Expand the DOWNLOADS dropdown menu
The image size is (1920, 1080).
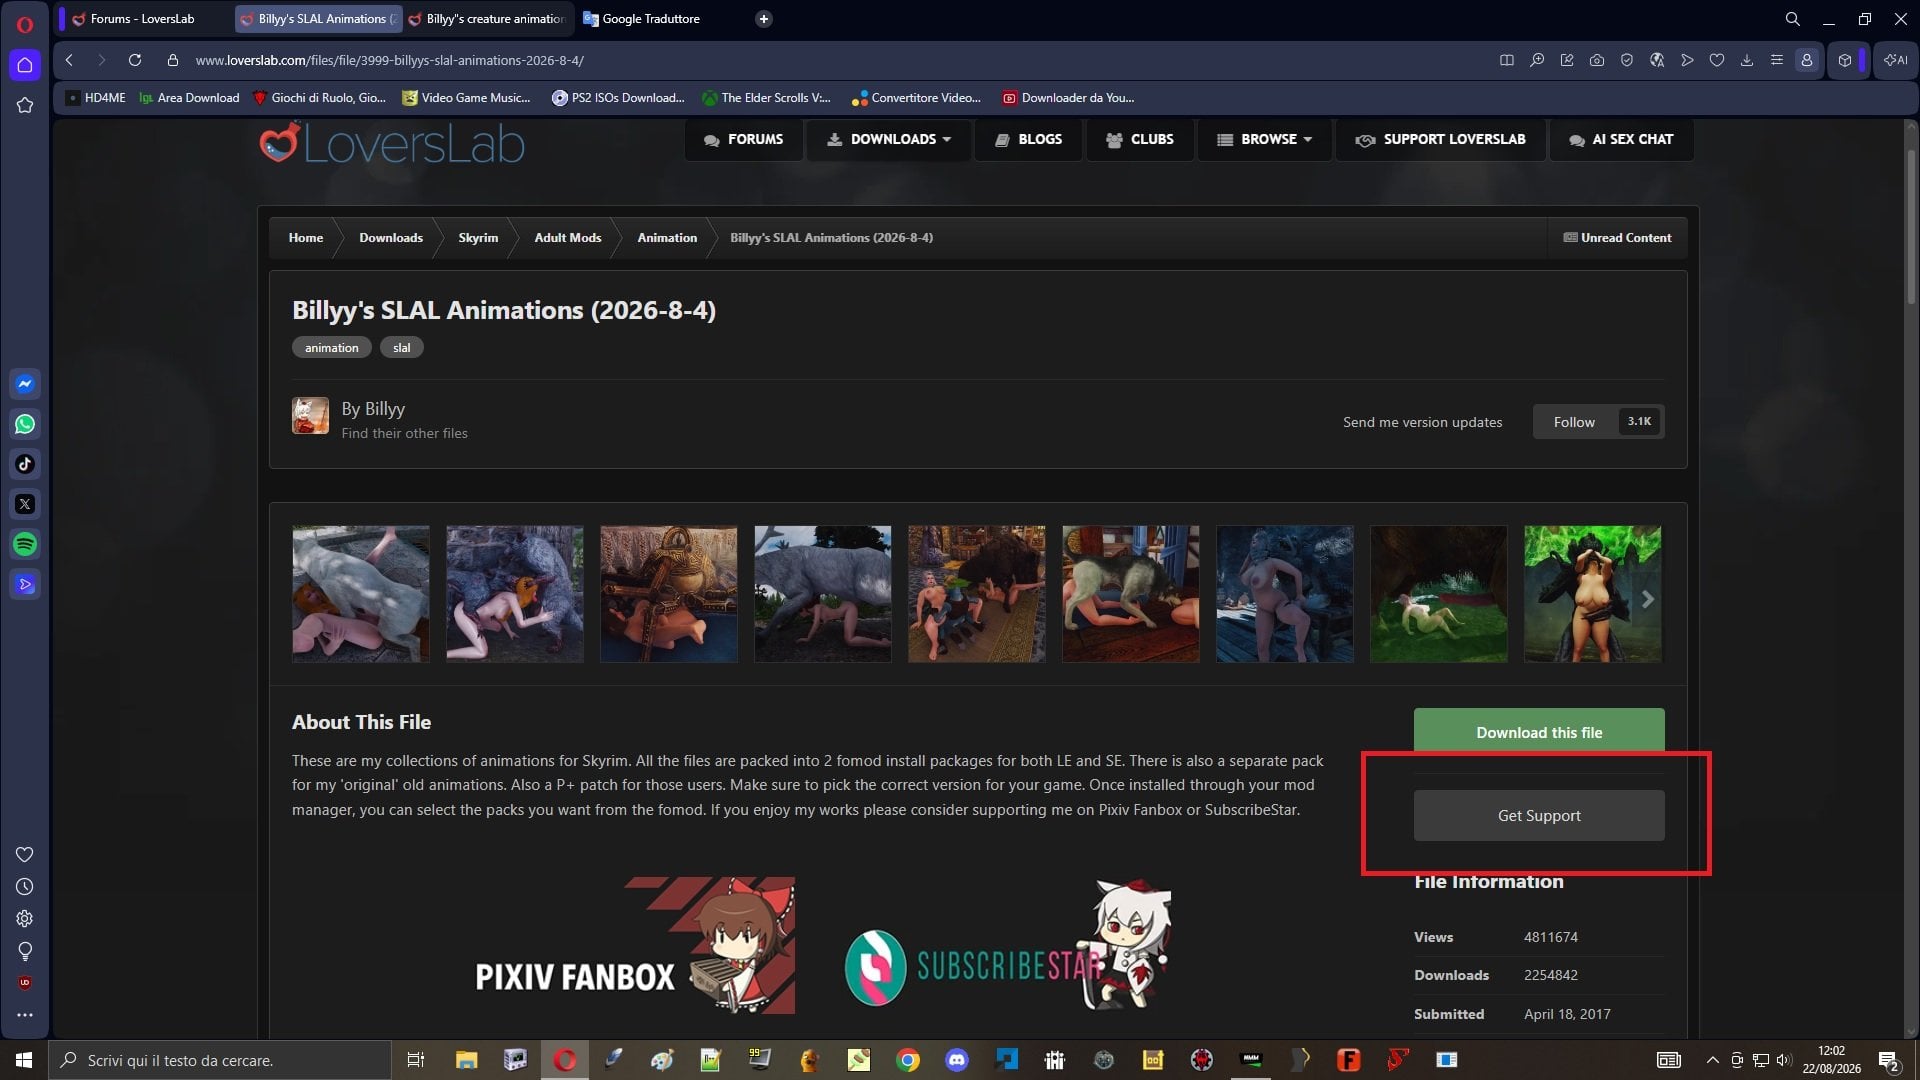click(889, 140)
